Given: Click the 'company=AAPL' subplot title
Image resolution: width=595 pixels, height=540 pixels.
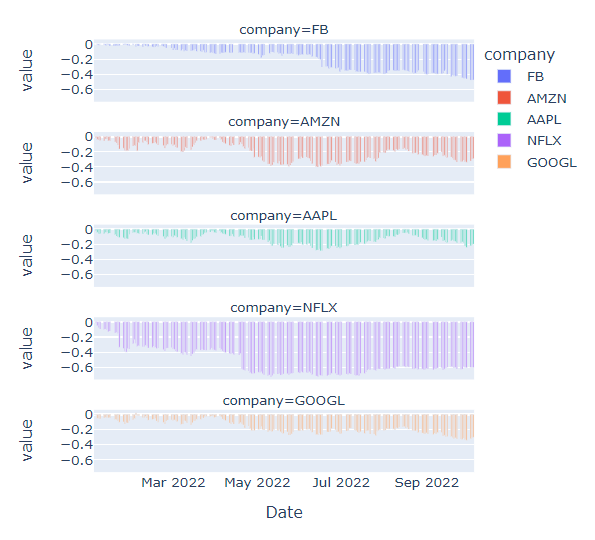Looking at the screenshot, I should click(284, 216).
